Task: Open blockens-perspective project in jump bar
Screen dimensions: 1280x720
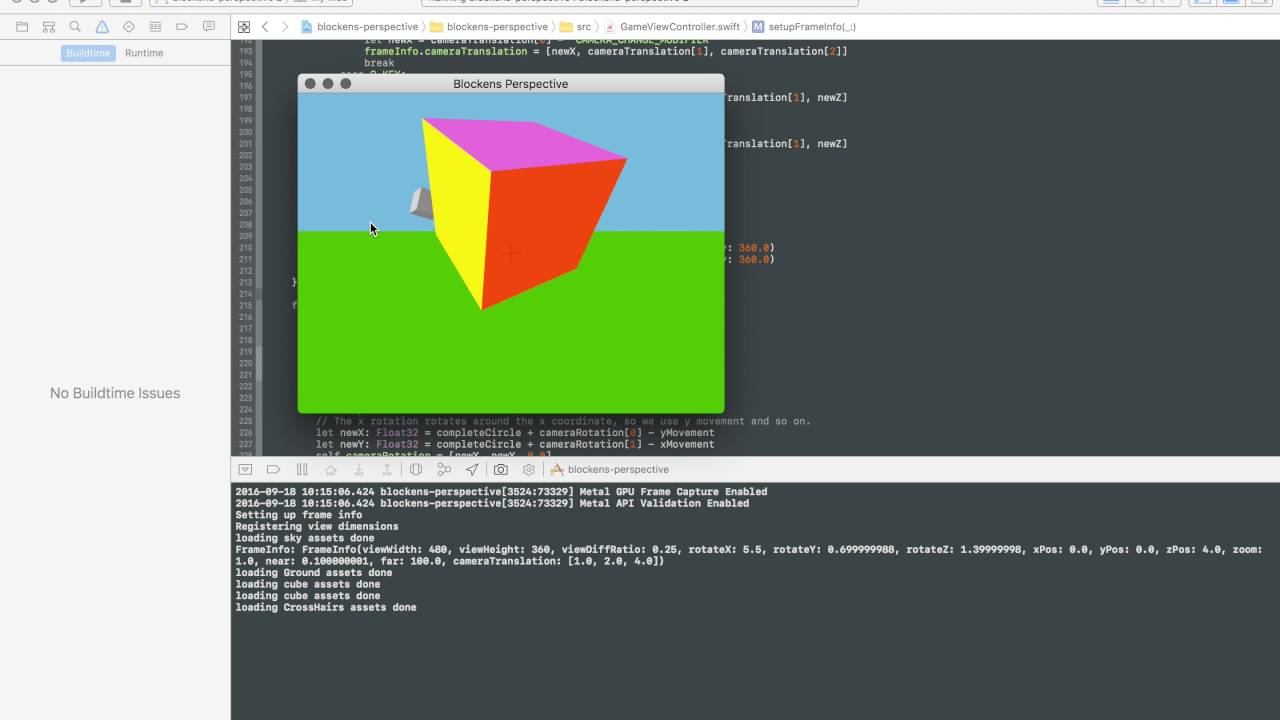Action: [x=359, y=27]
